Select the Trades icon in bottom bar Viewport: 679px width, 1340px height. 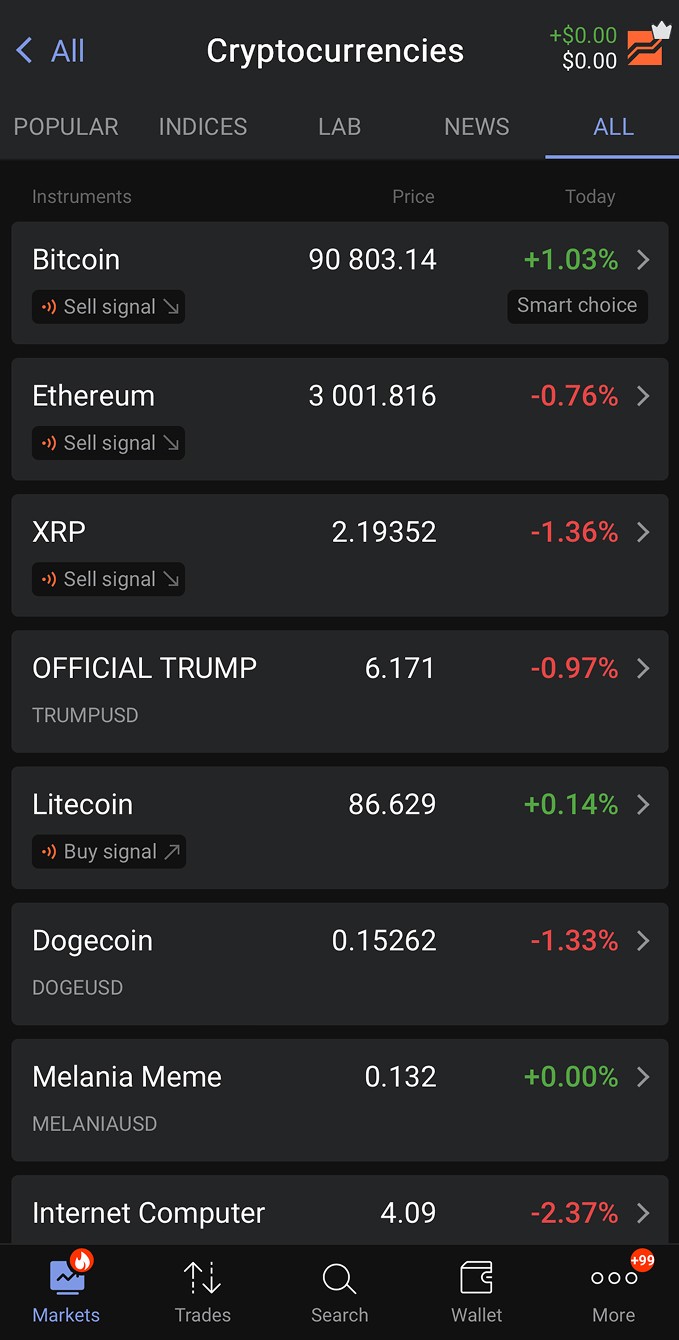(202, 1277)
